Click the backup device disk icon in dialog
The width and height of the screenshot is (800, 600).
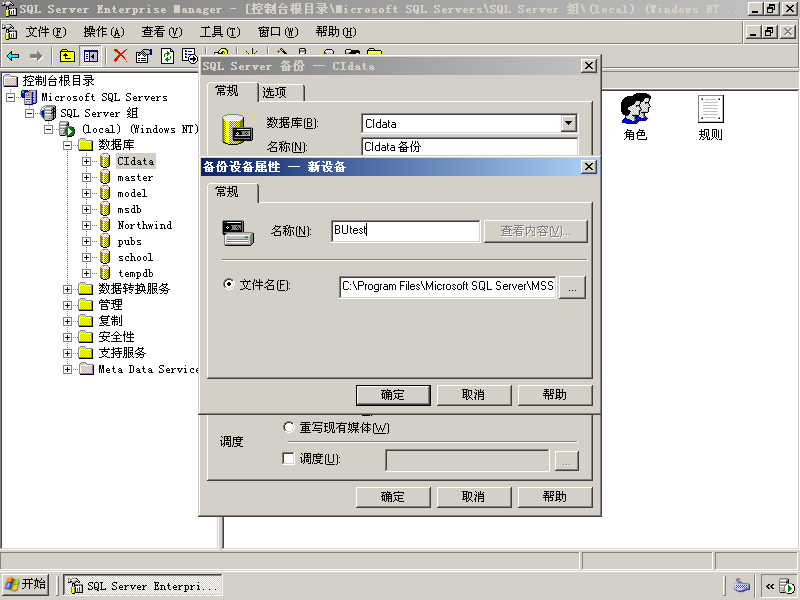coord(238,233)
